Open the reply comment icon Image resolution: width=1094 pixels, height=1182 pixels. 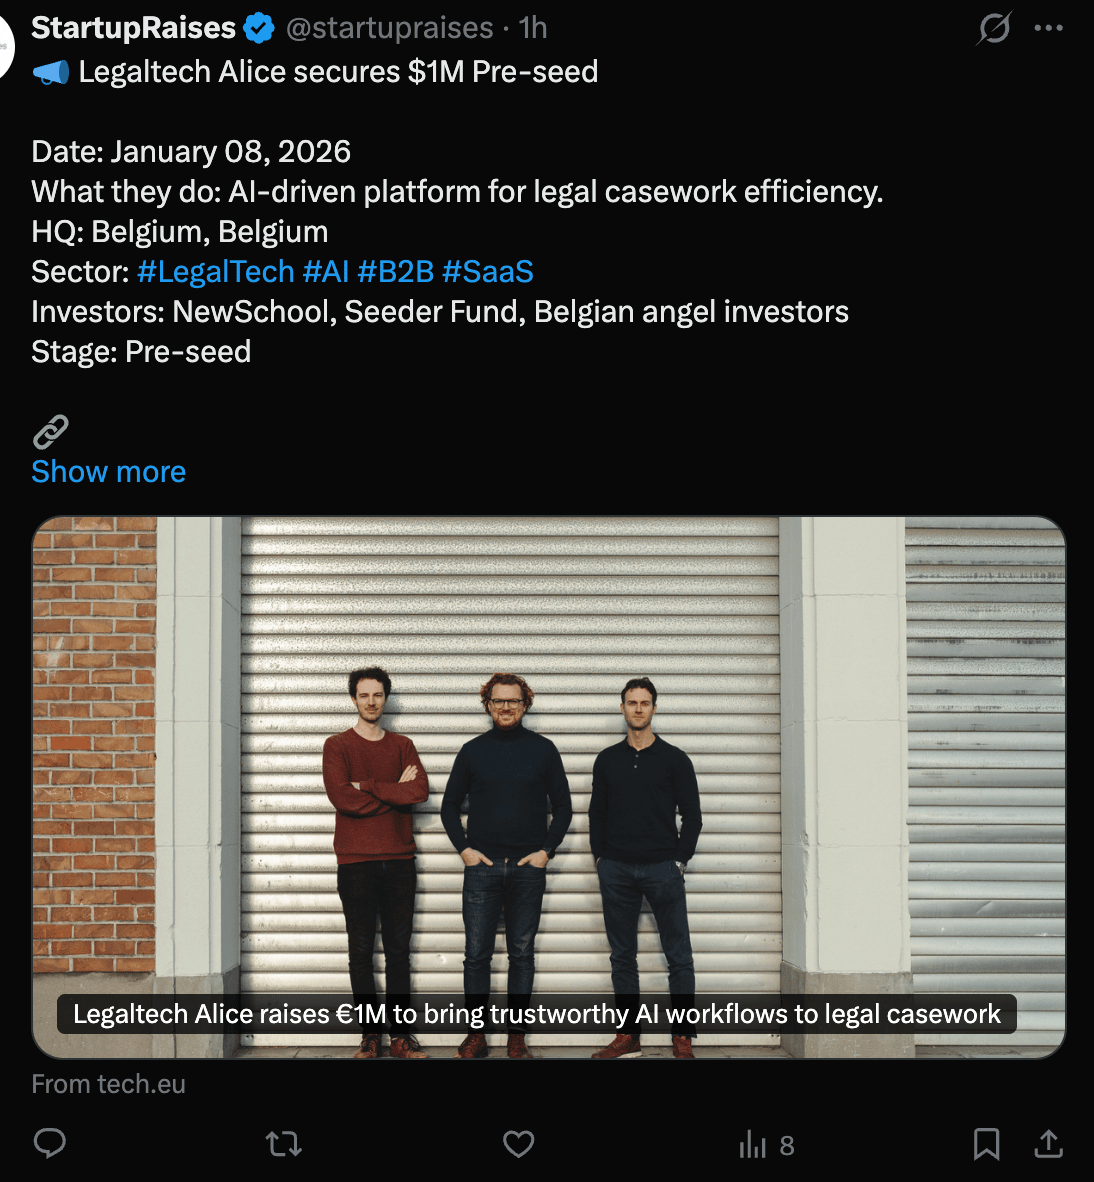coord(50,1144)
